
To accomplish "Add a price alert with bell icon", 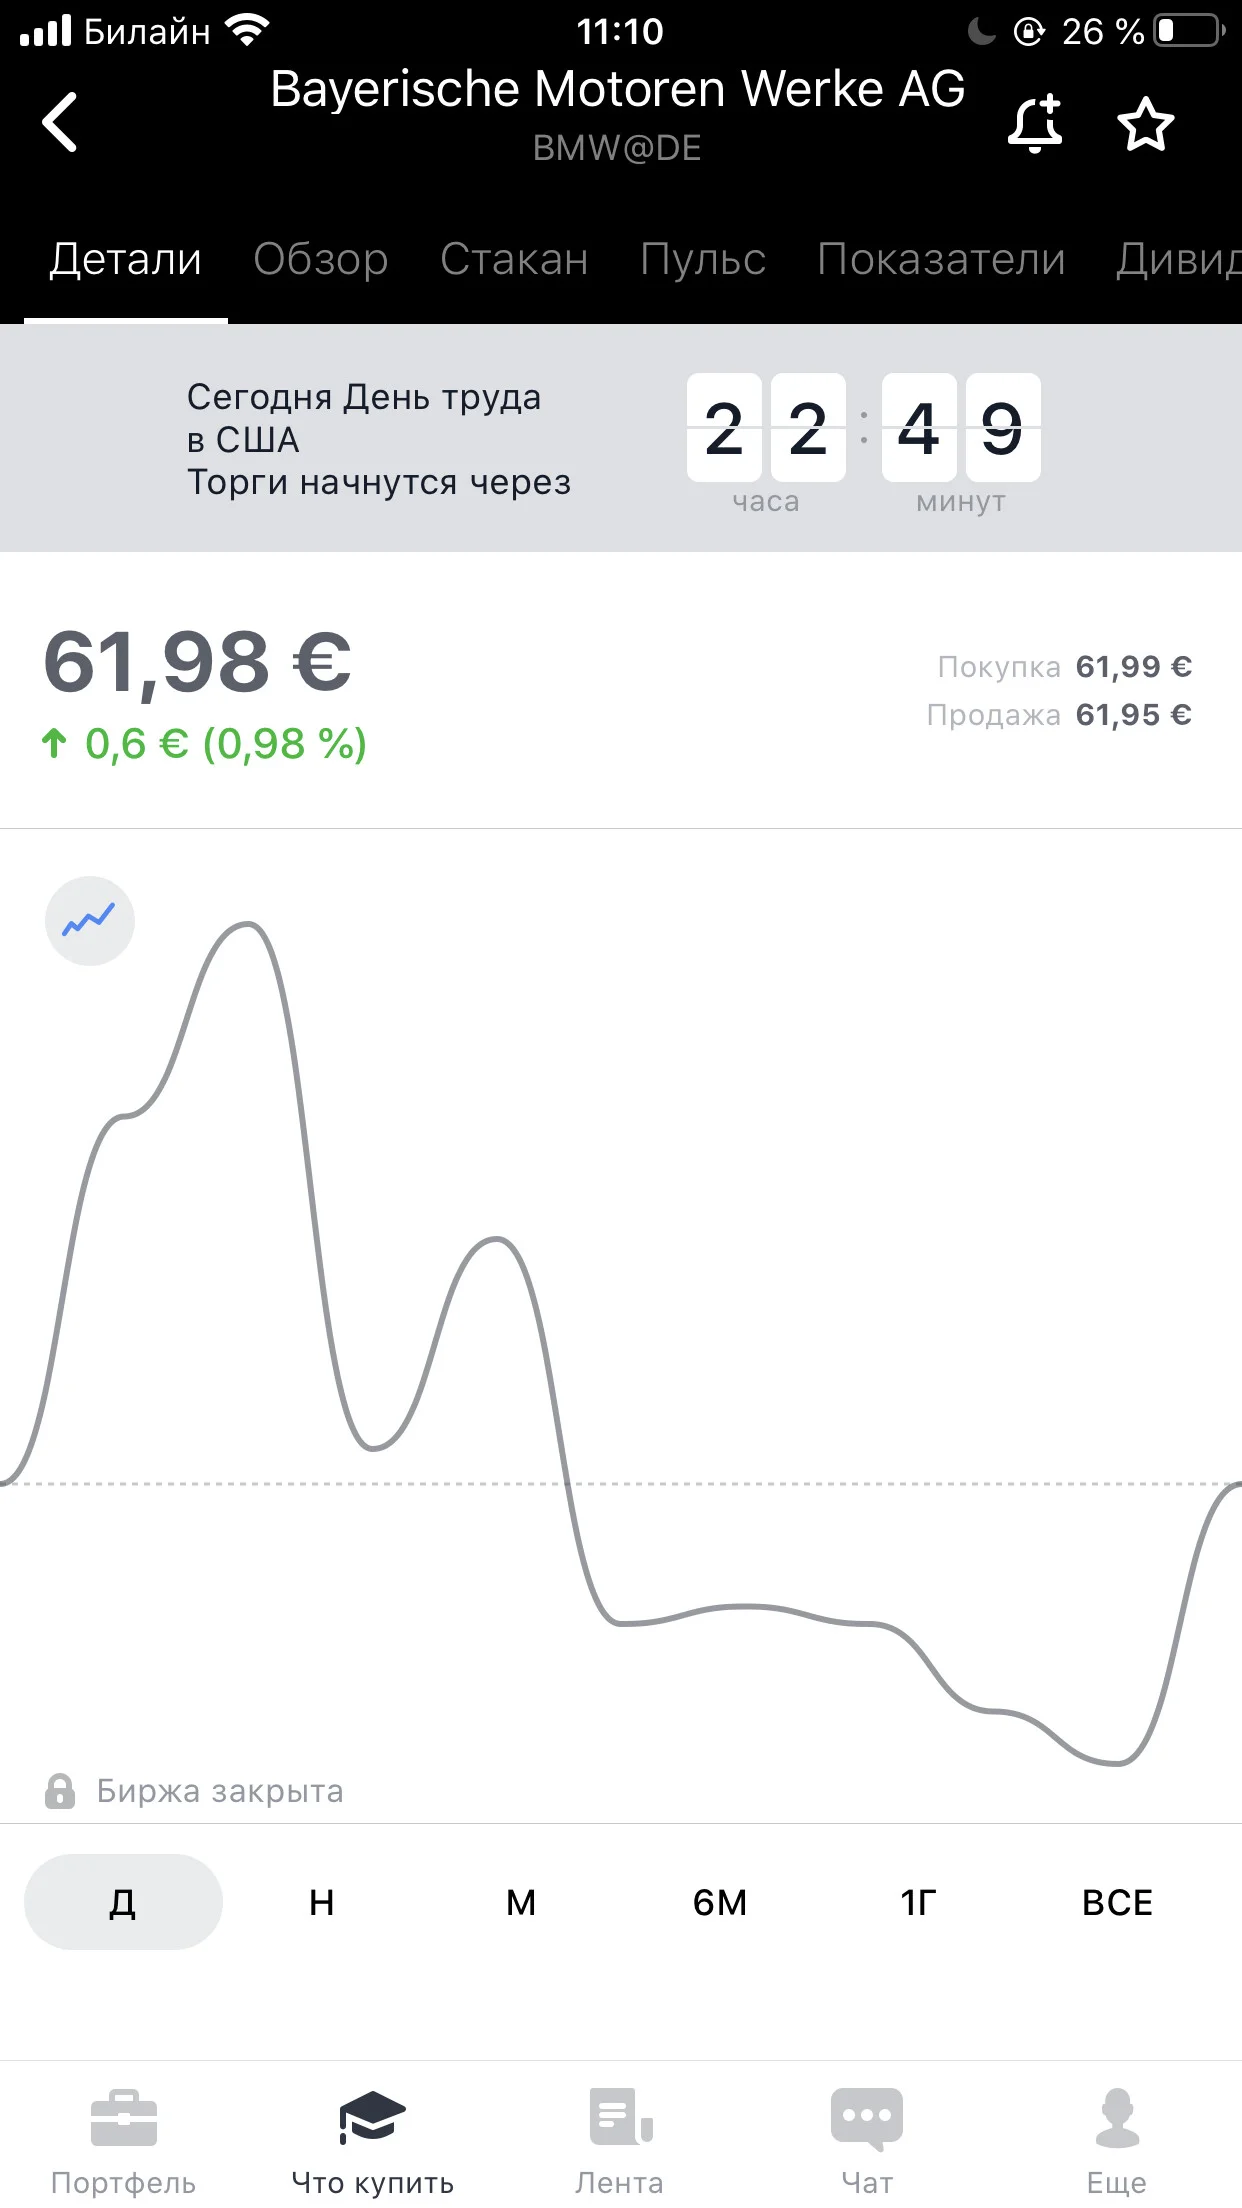I will 1035,124.
